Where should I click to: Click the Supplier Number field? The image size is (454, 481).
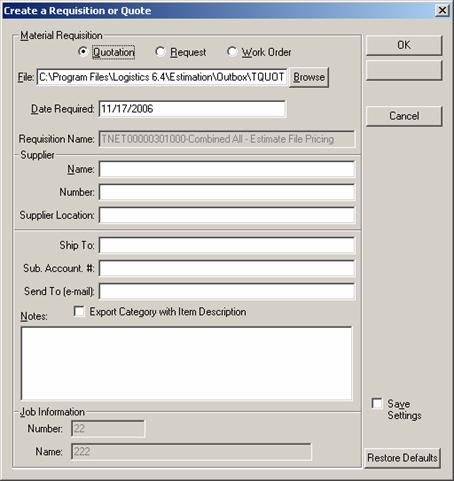click(227, 192)
